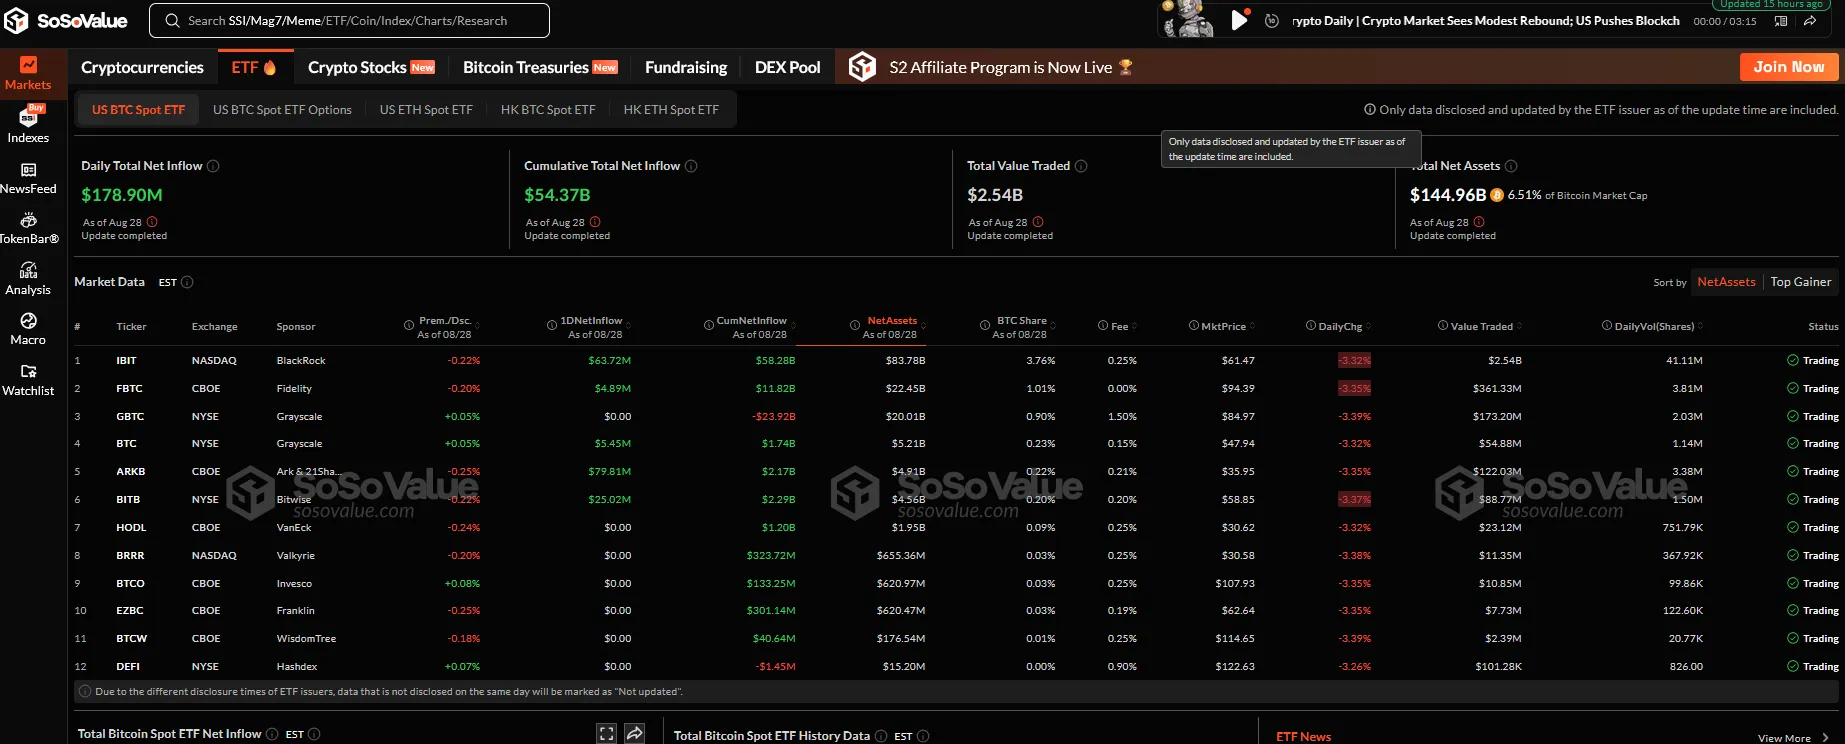The image size is (1845, 744).
Task: Click the S2 Affiliate Program logo icon
Action: (862, 67)
